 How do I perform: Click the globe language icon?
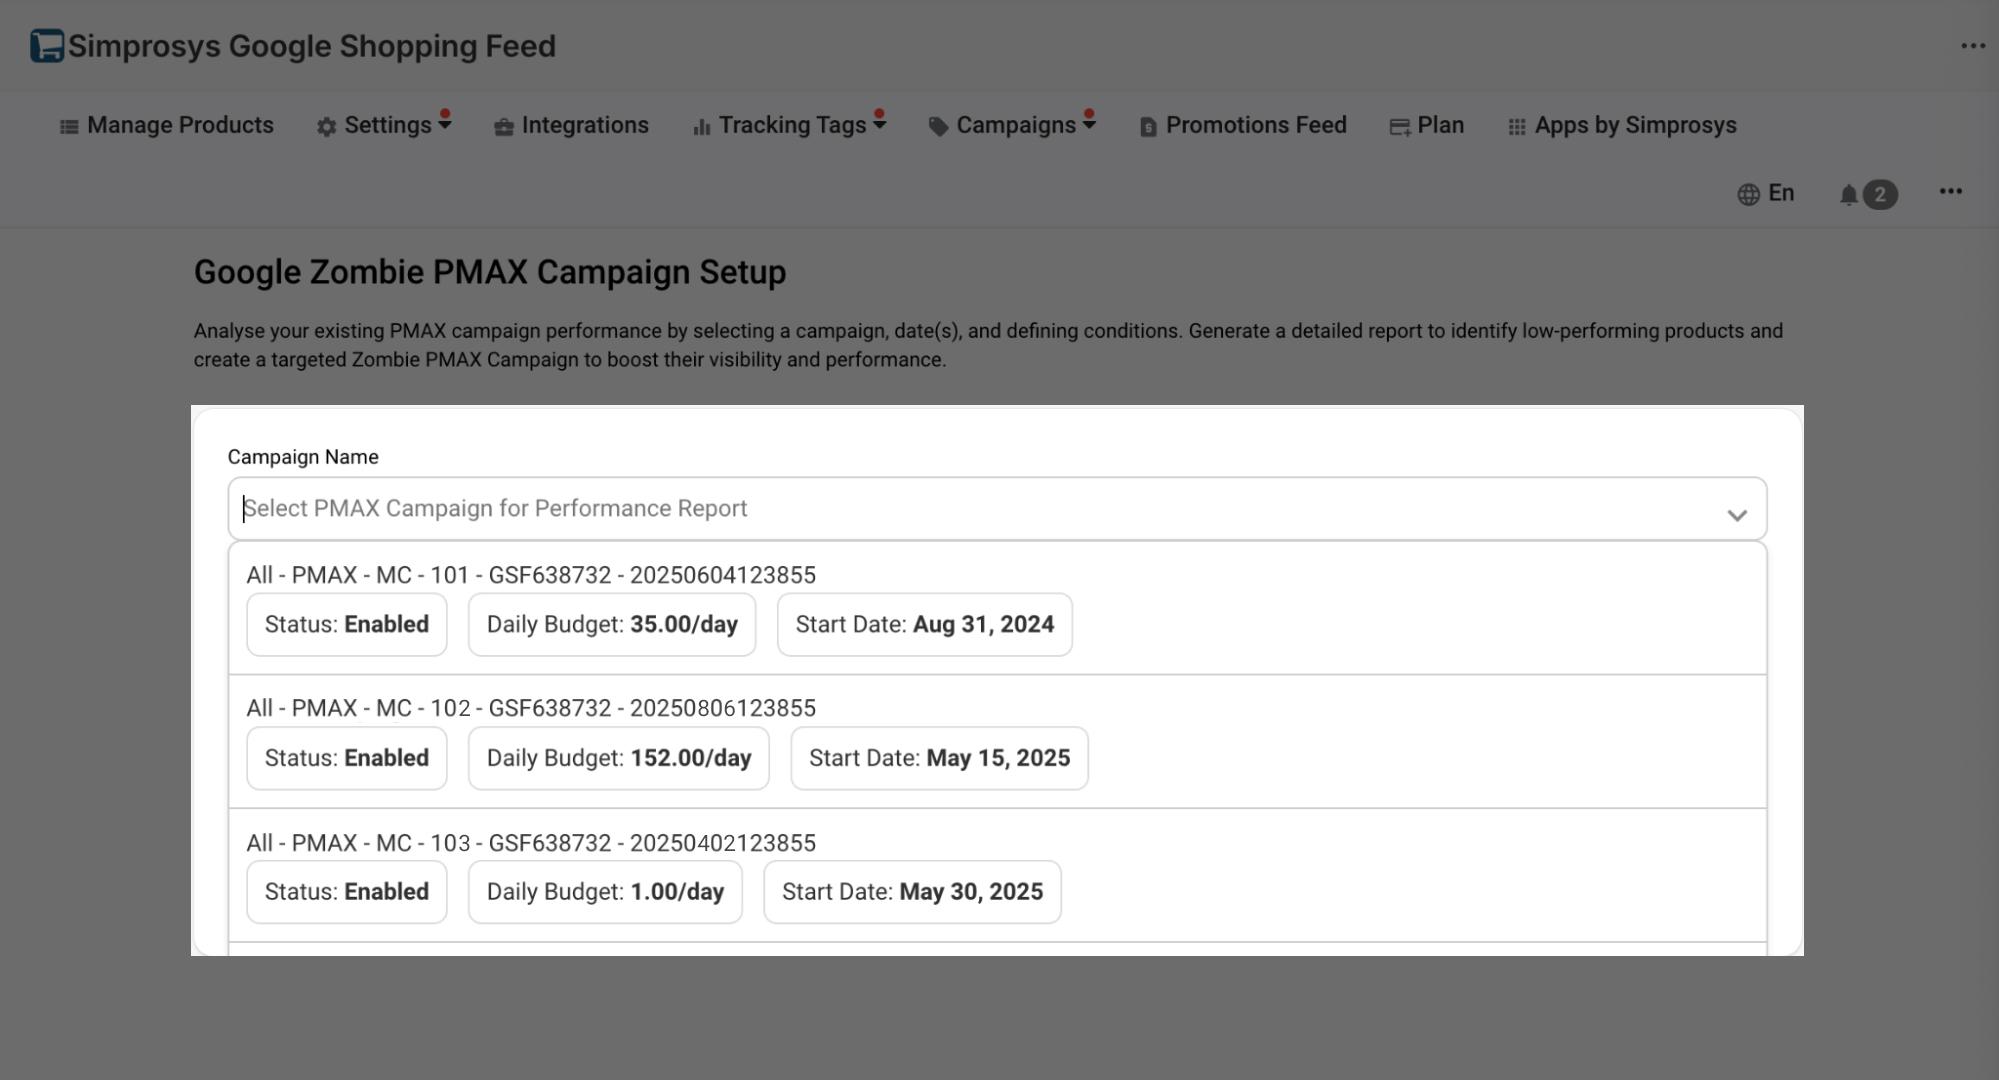click(x=1748, y=195)
